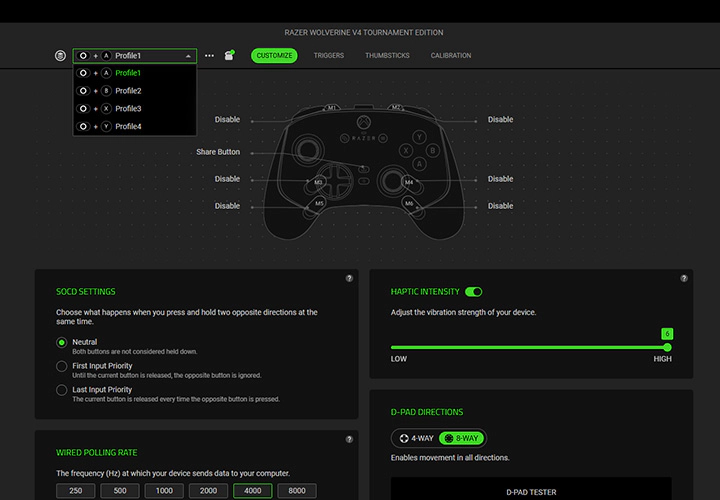This screenshot has height=500, width=720.
Task: Click the onboard profile storage icon
Action: tap(60, 56)
